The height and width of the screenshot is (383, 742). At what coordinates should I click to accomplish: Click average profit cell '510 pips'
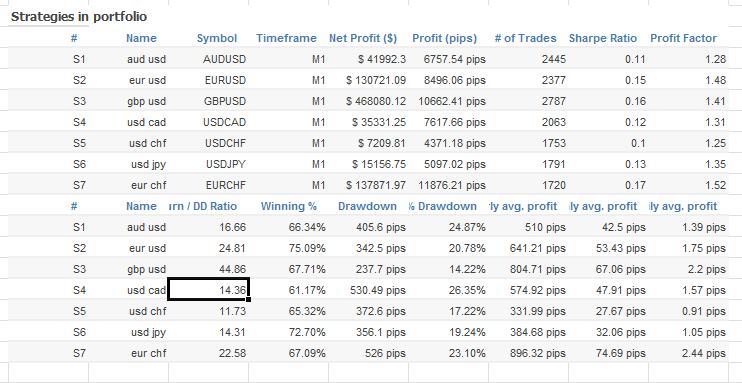pos(545,227)
